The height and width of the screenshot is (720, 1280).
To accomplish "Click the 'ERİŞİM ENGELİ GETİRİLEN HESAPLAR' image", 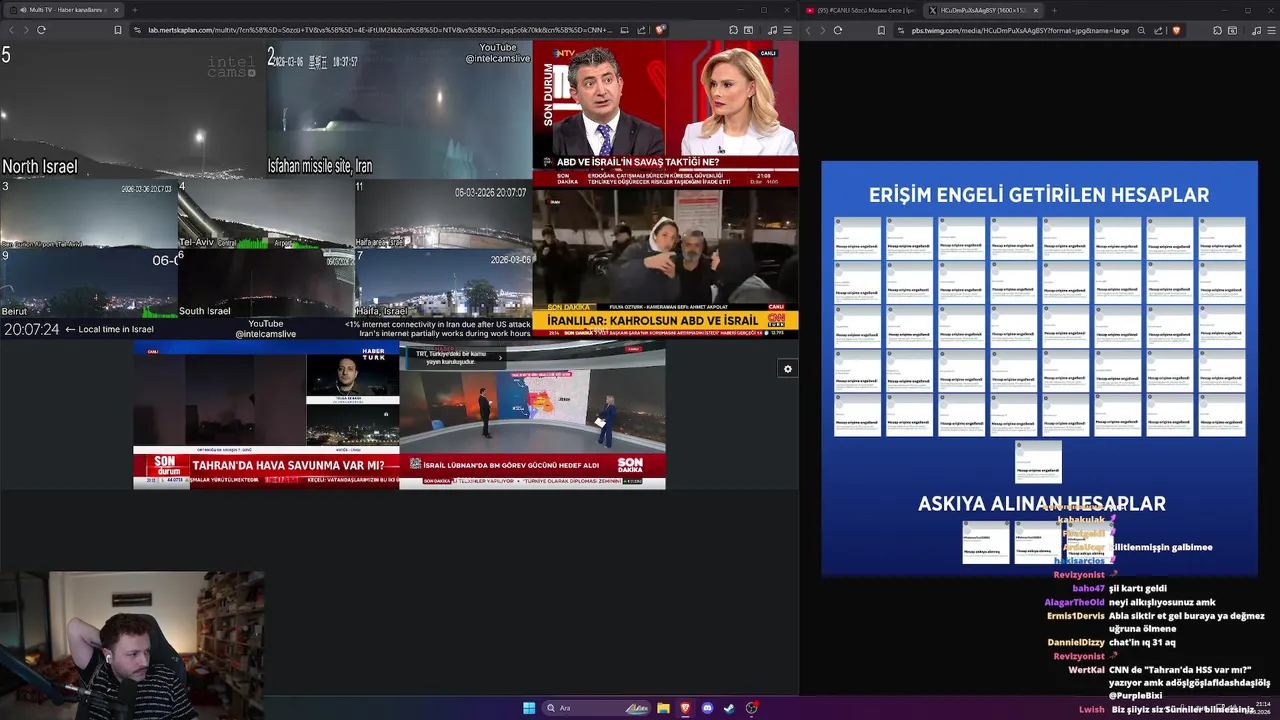I will coord(1039,368).
